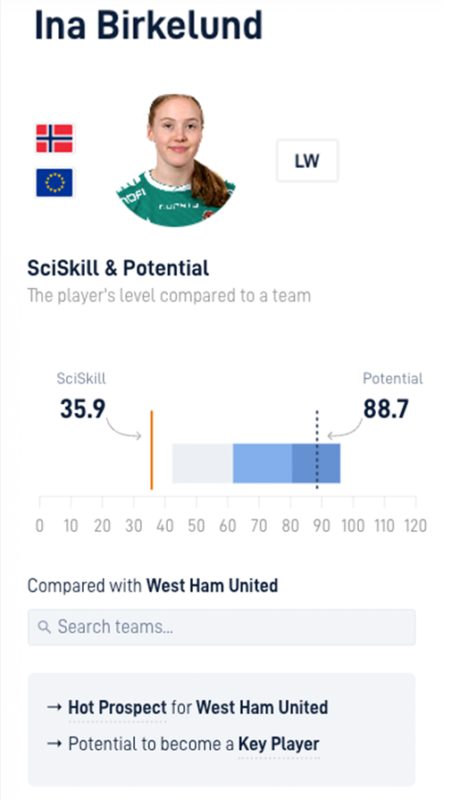This screenshot has width=451, height=800.
Task: Click the dotted Potential marker line
Action: [x=317, y=450]
